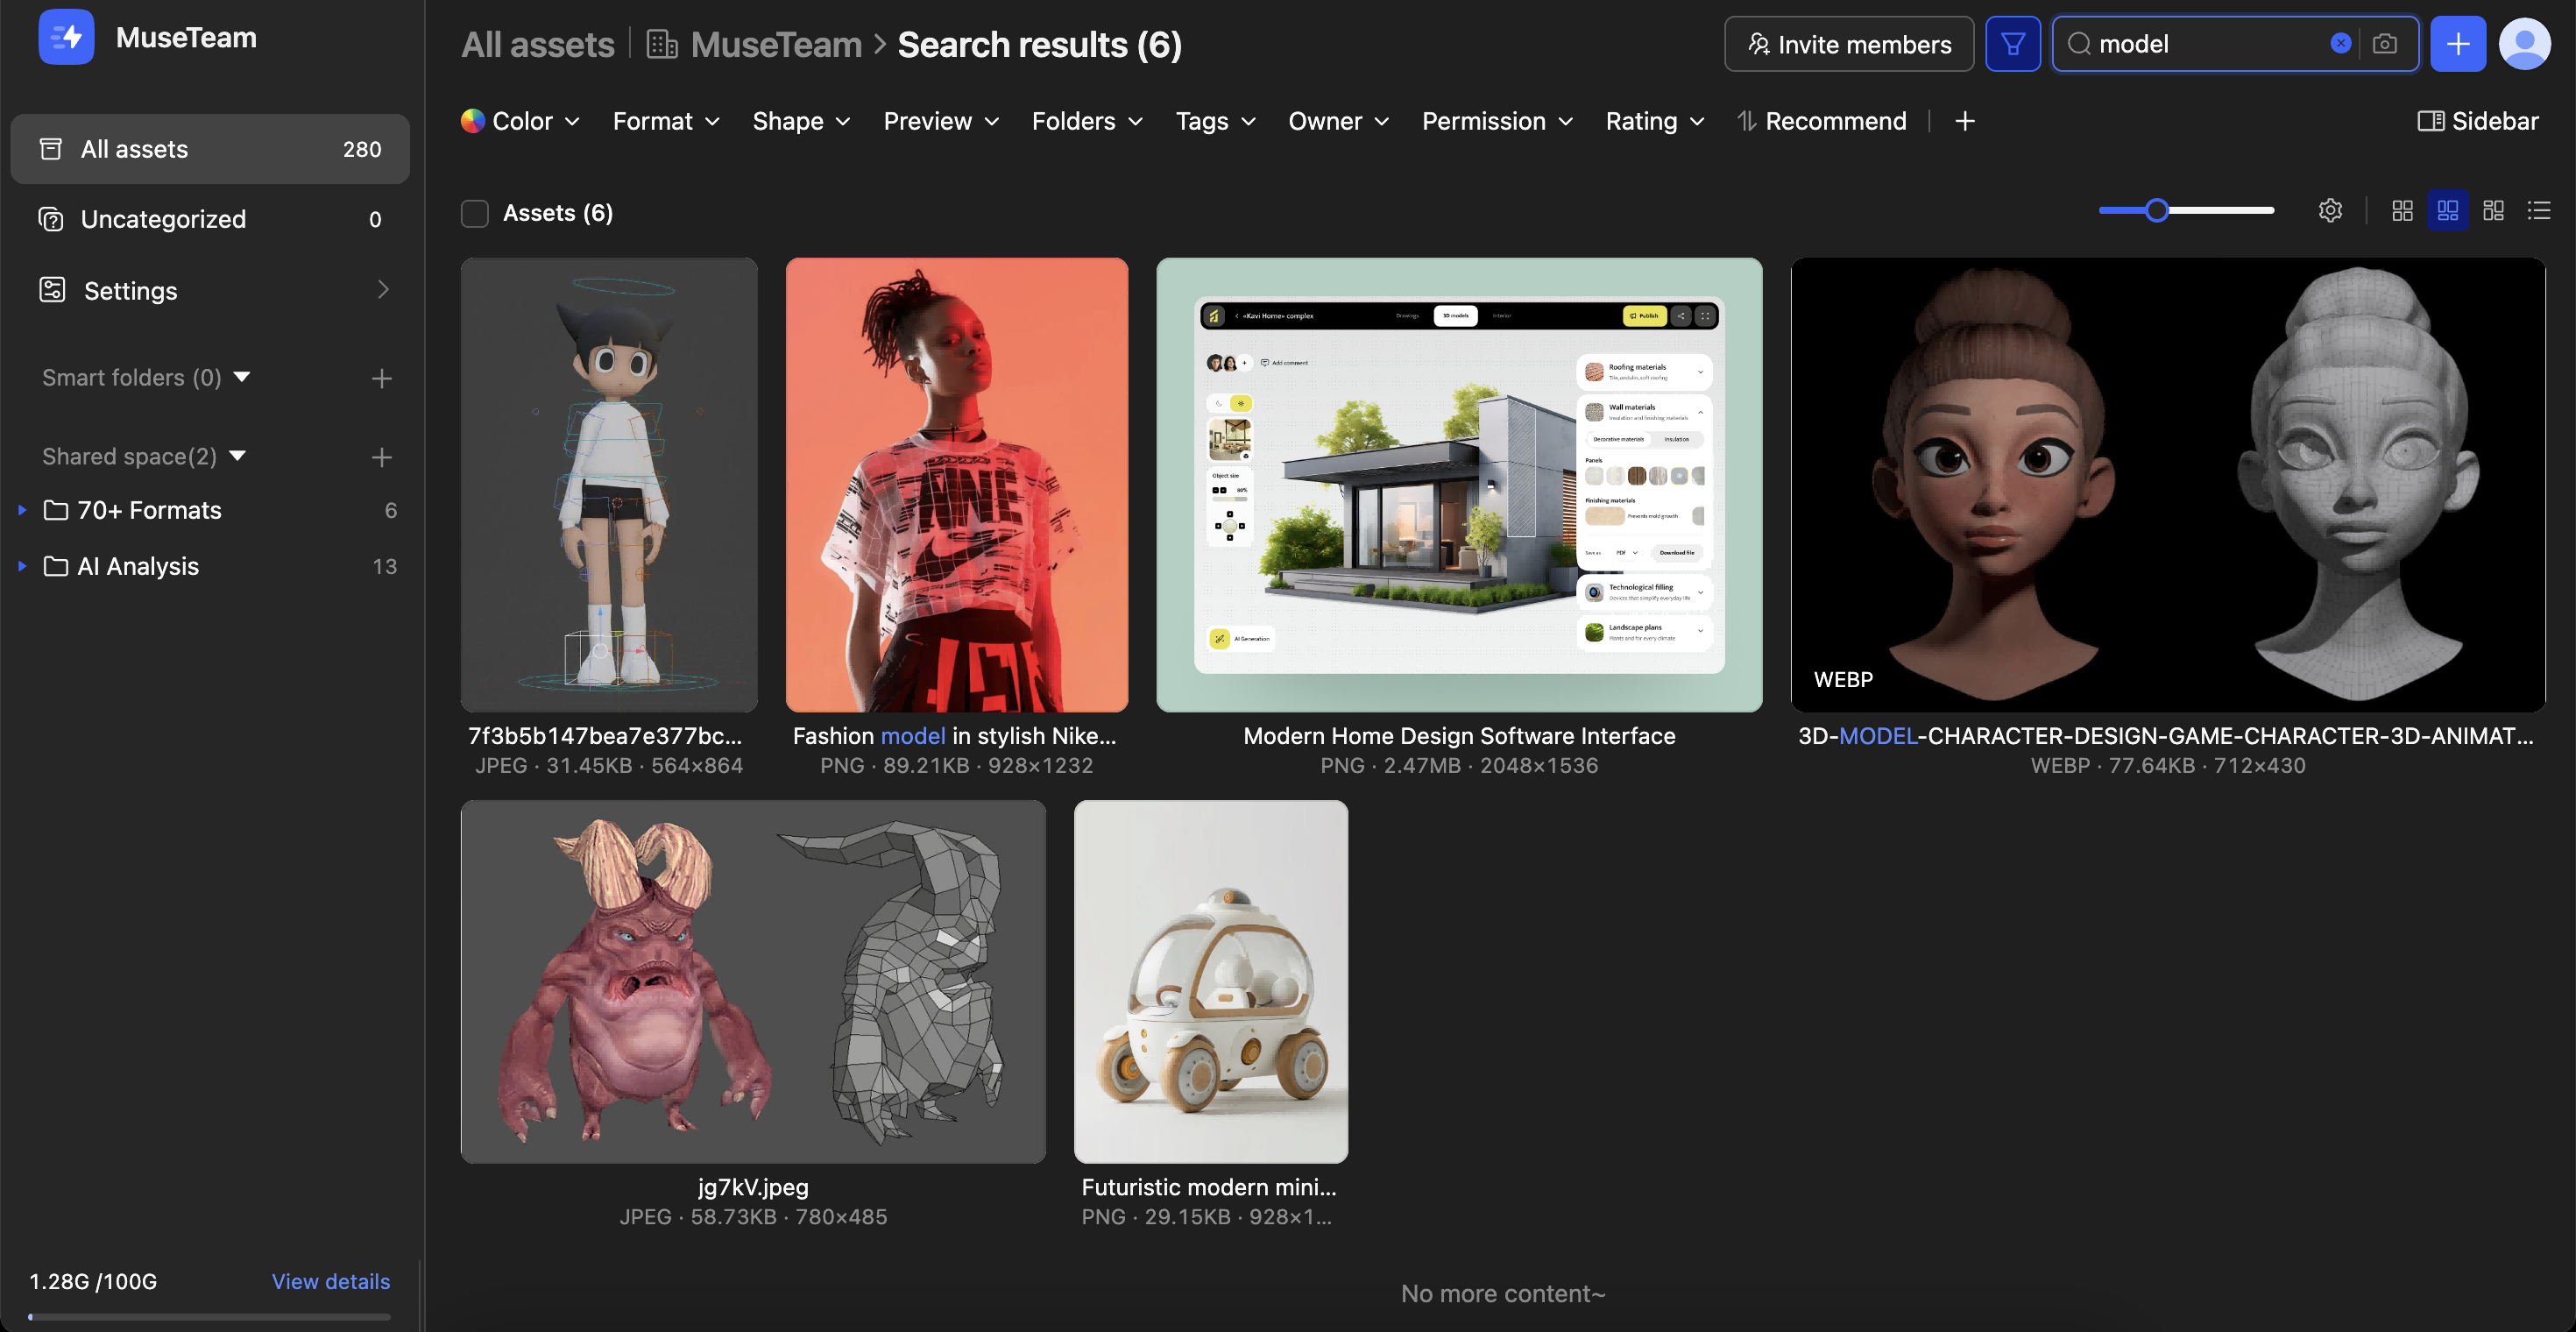Open display settings gear icon
The image size is (2576, 1332).
coord(2330,210)
